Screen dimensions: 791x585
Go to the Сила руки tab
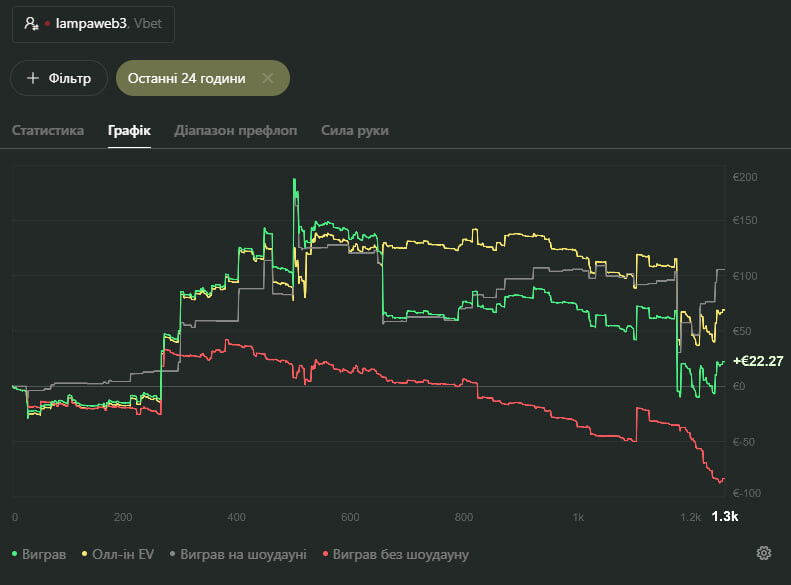pyautogui.click(x=354, y=130)
